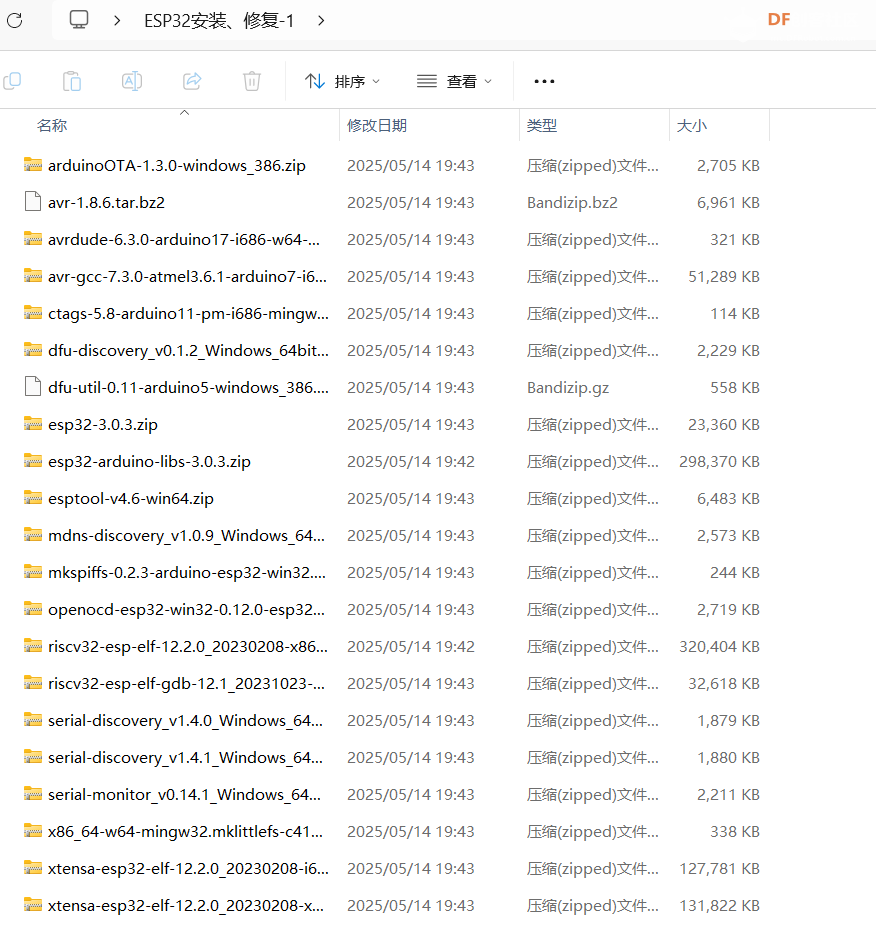Click zip icon of esptool-v4.6-win64.zip
876x938 pixels.
[33, 498]
